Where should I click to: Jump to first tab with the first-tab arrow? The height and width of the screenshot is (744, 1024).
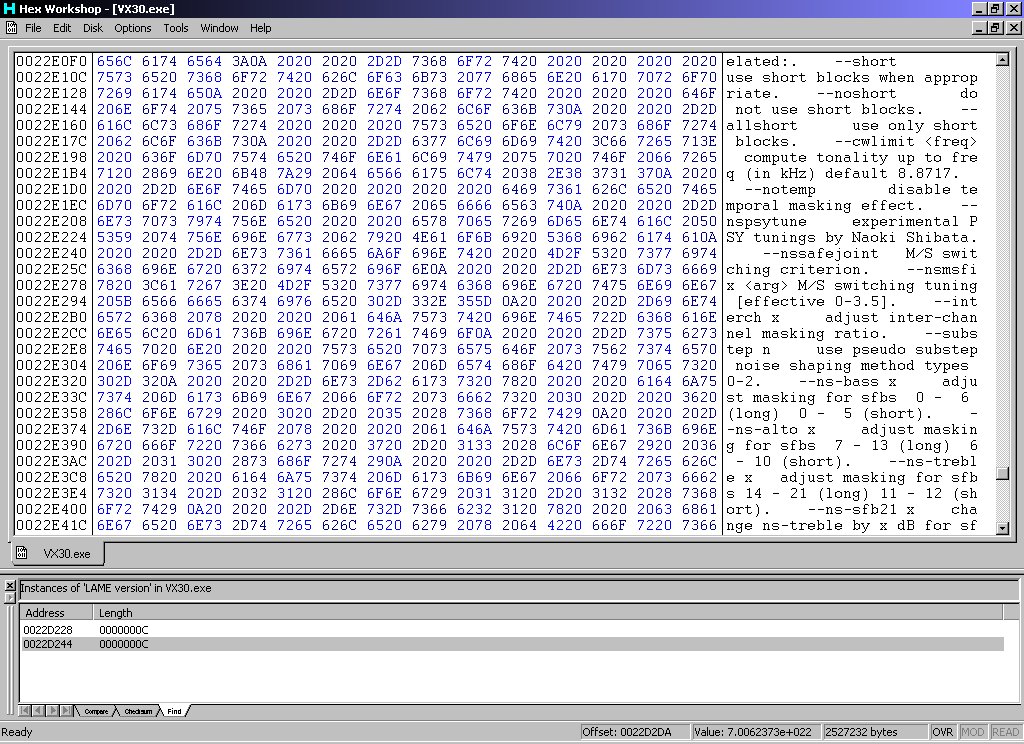[x=24, y=711]
